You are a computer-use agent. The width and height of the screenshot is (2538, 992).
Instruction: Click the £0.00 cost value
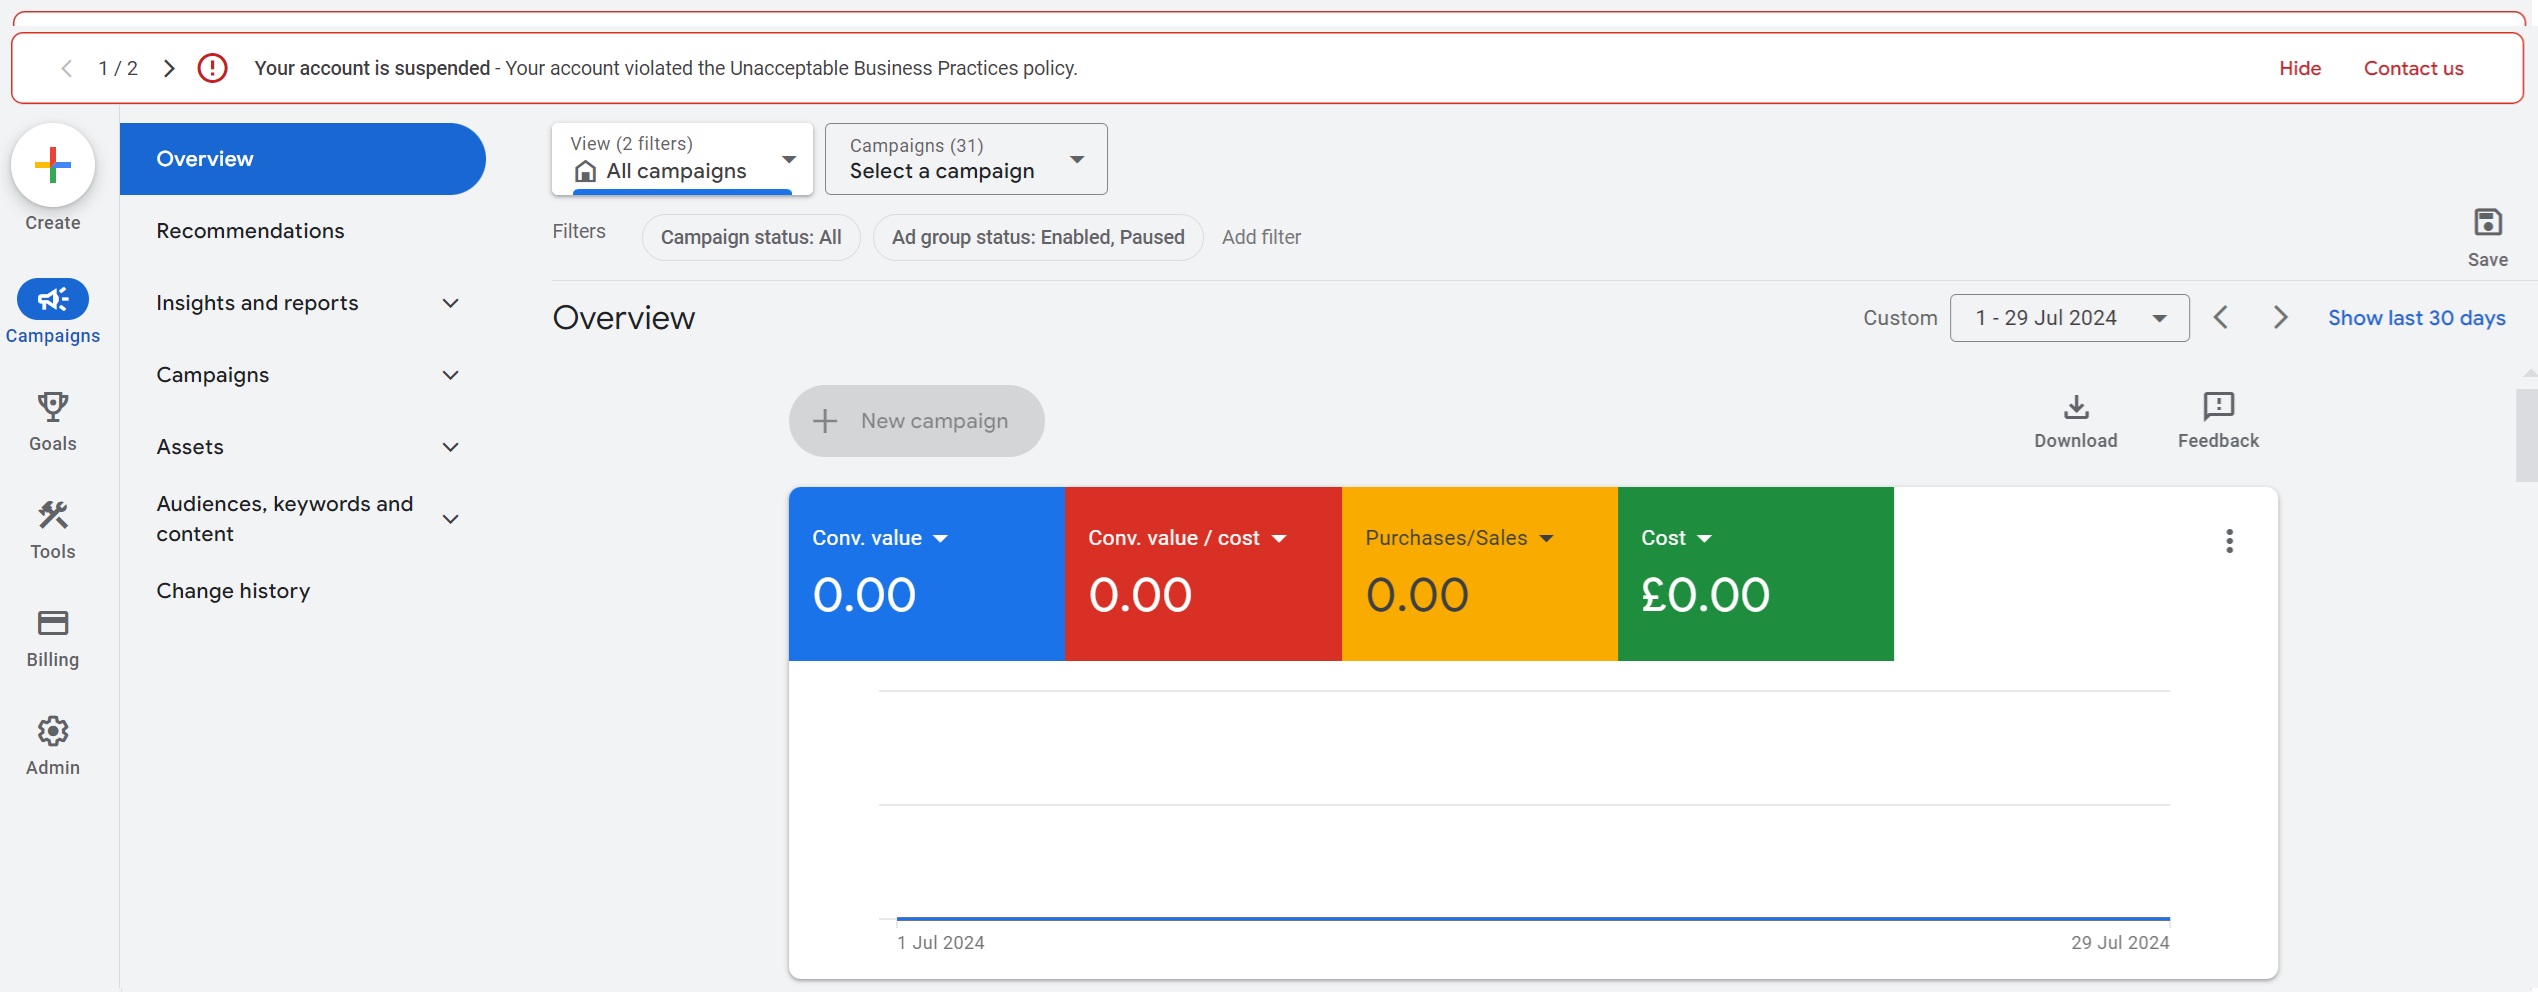(x=1705, y=595)
